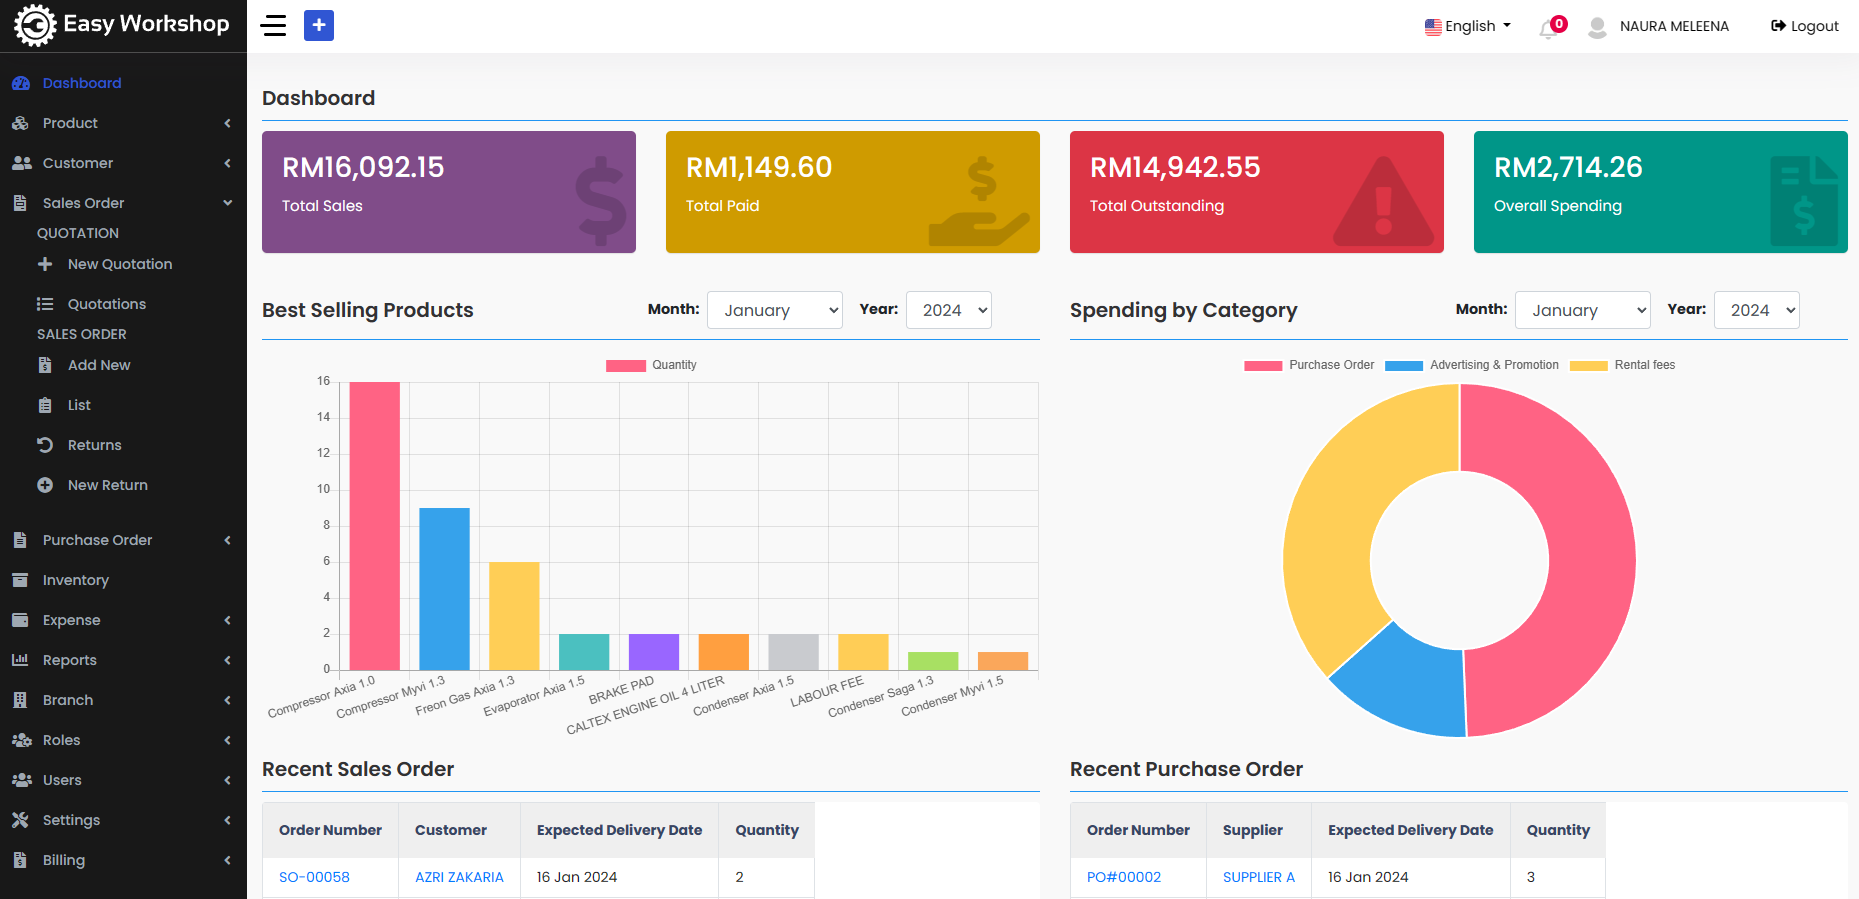Screen dimensions: 1859x899
Task: Click the Branch building icon
Action: click(x=20, y=700)
